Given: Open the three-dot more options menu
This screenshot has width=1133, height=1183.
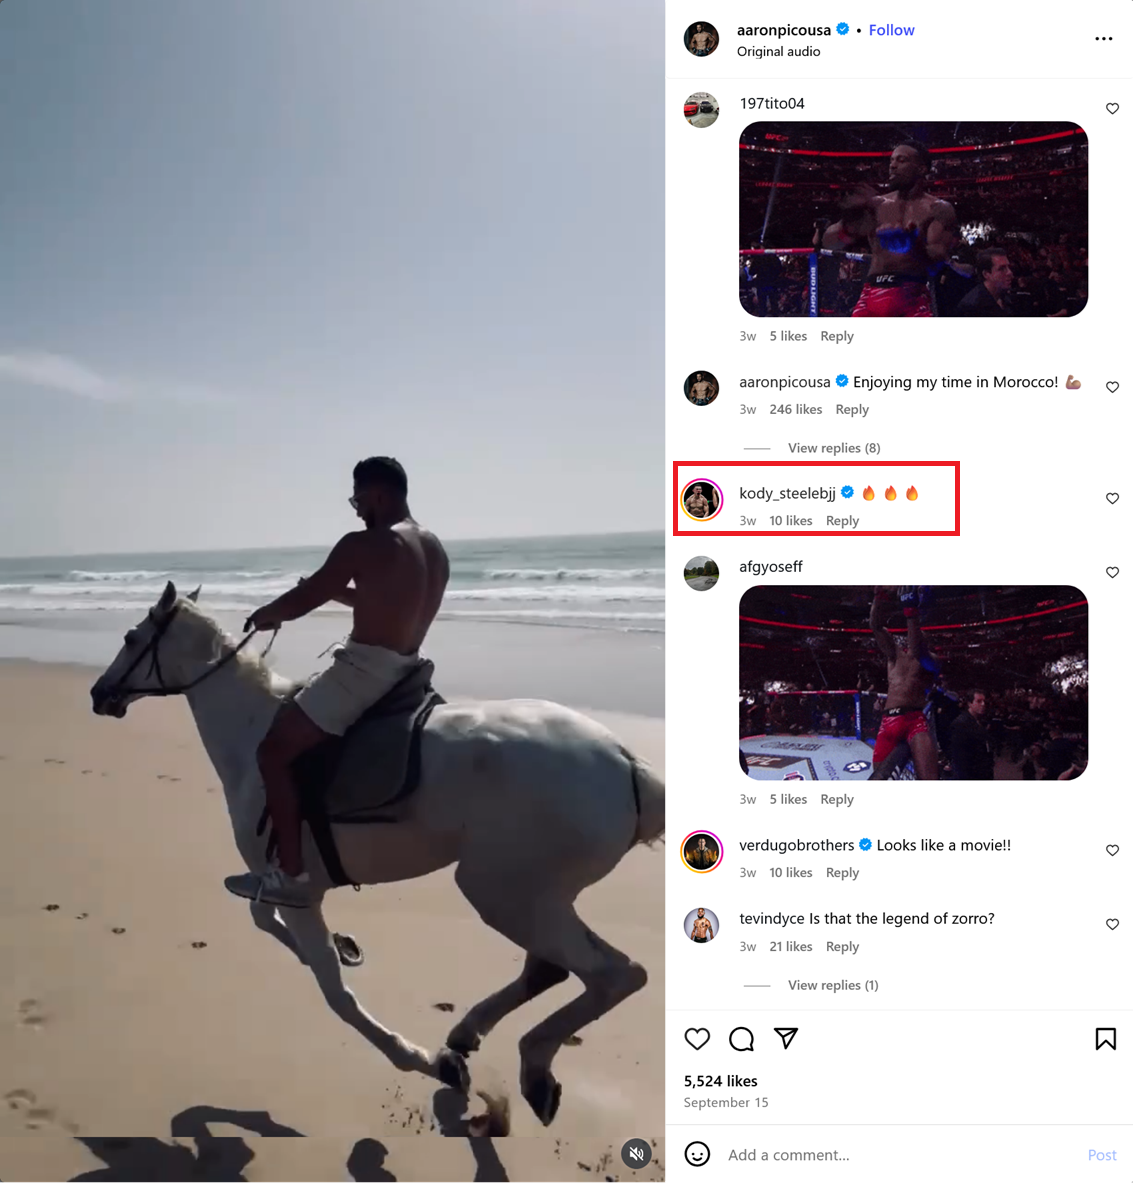Looking at the screenshot, I should click(1104, 38).
